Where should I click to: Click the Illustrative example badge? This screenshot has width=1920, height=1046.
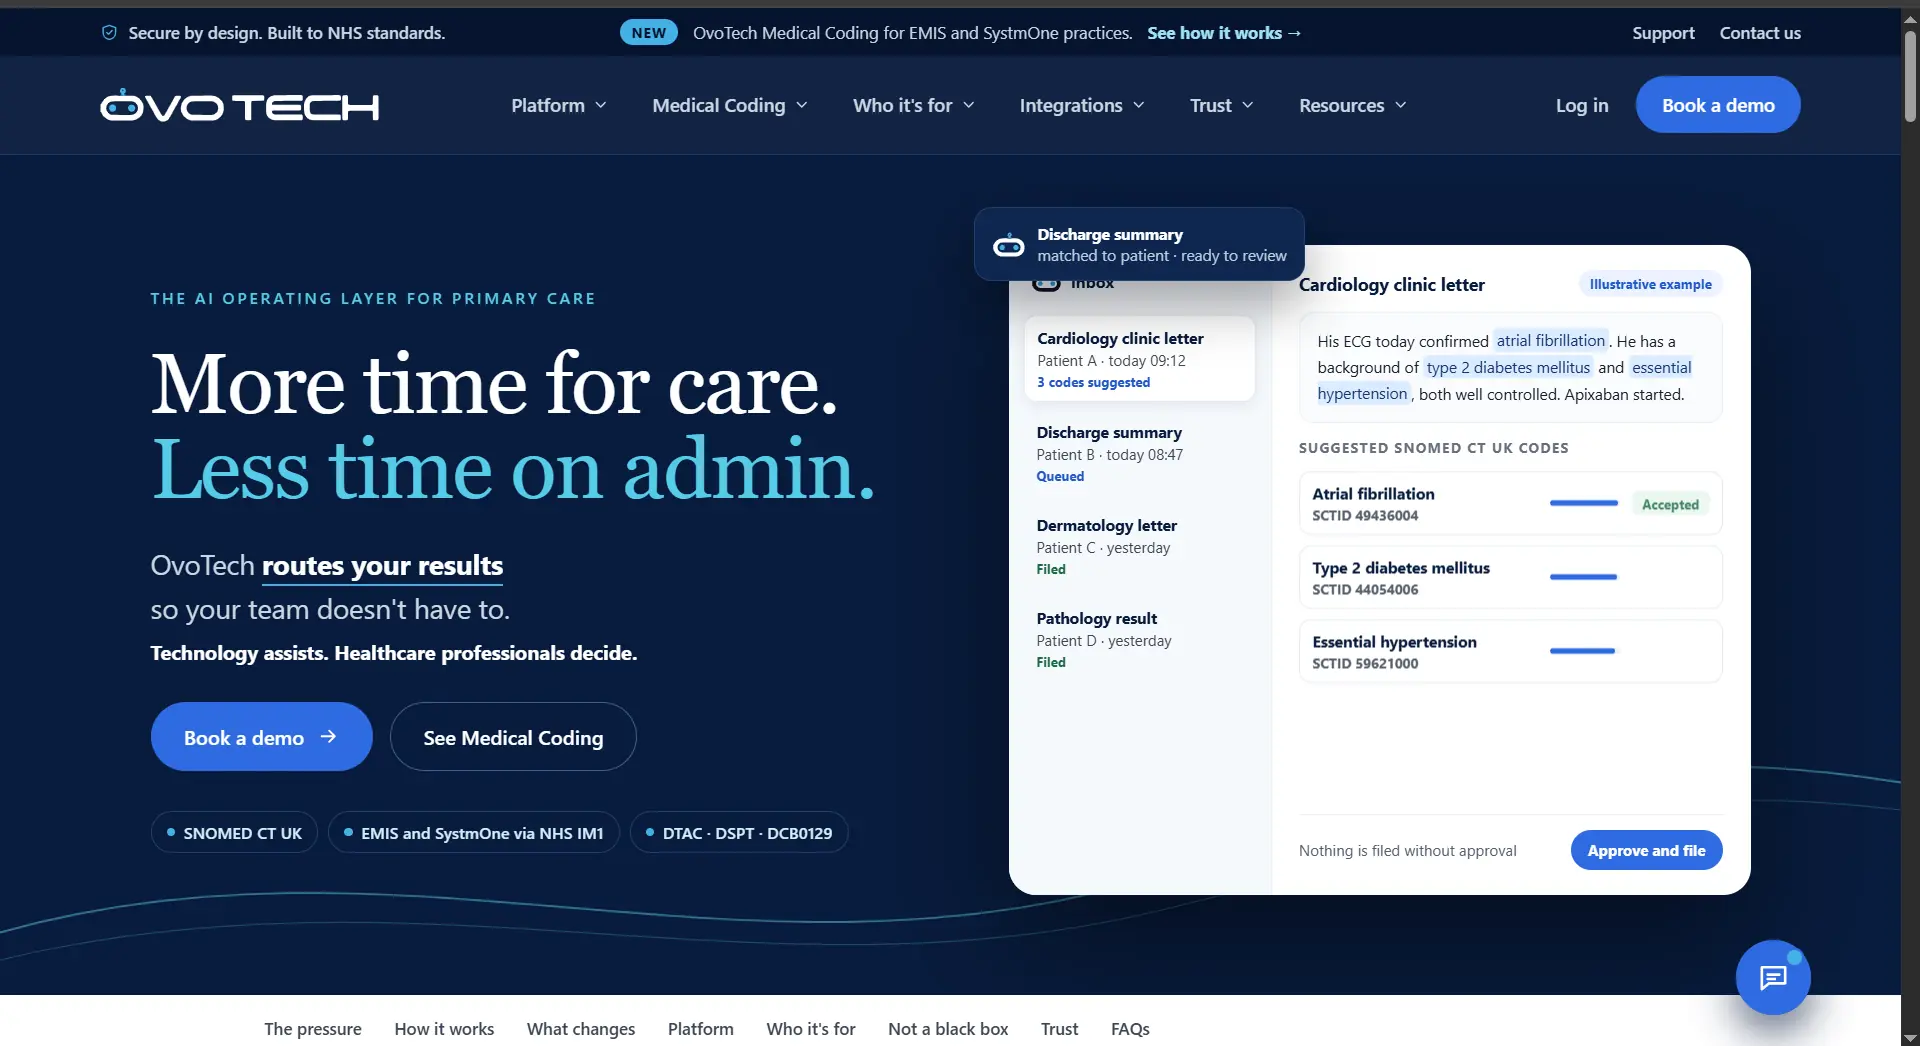(x=1650, y=284)
